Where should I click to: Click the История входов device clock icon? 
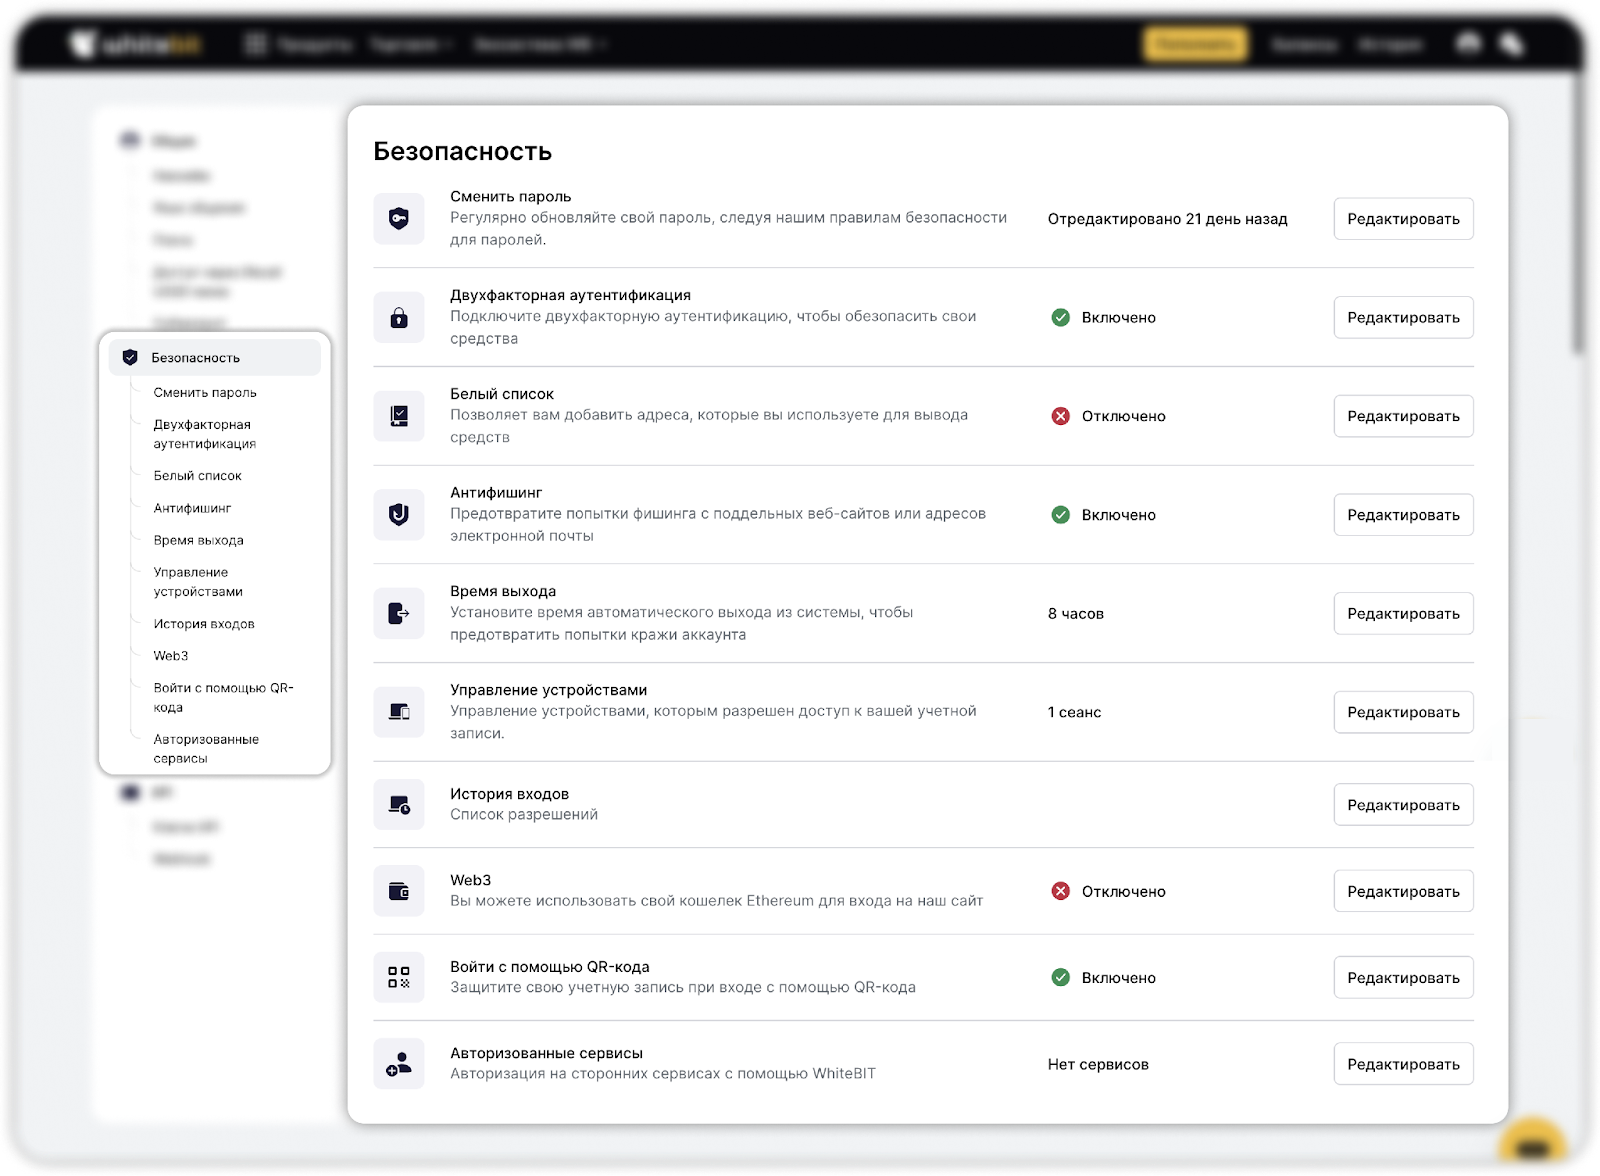click(398, 805)
